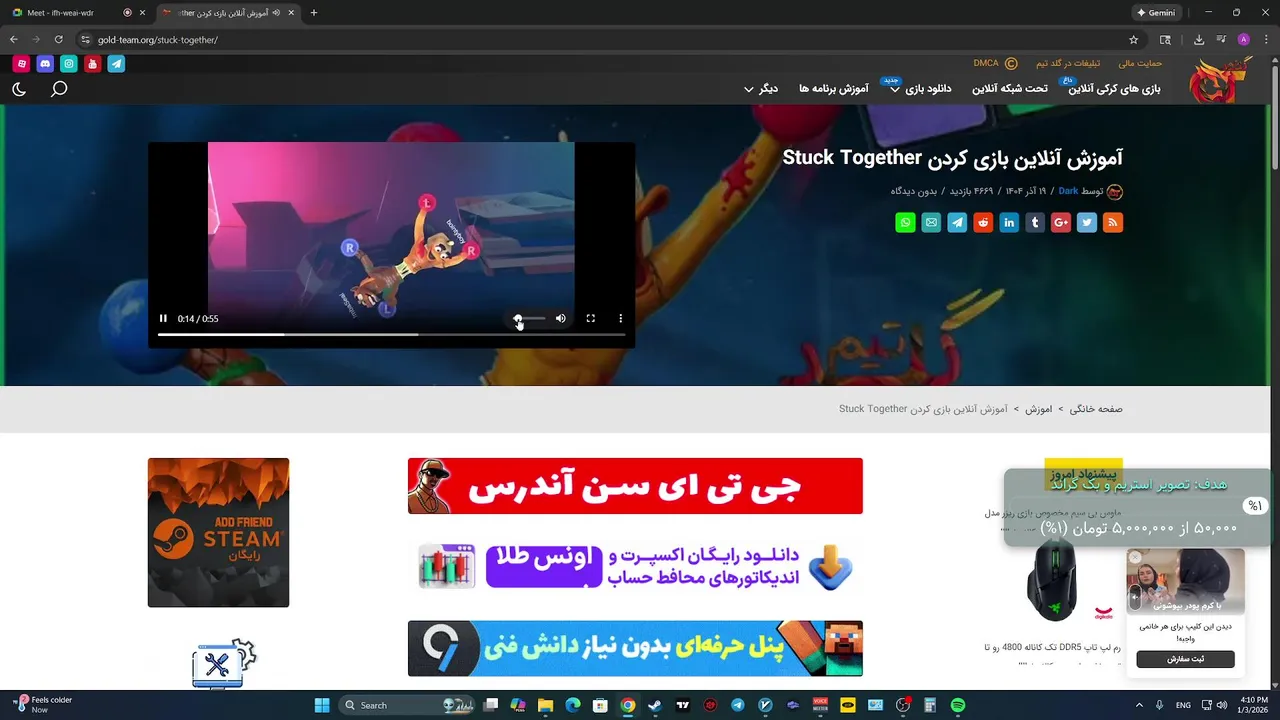Enter fullscreen on the video player
Screen dimensions: 1280x720
(x=591, y=319)
